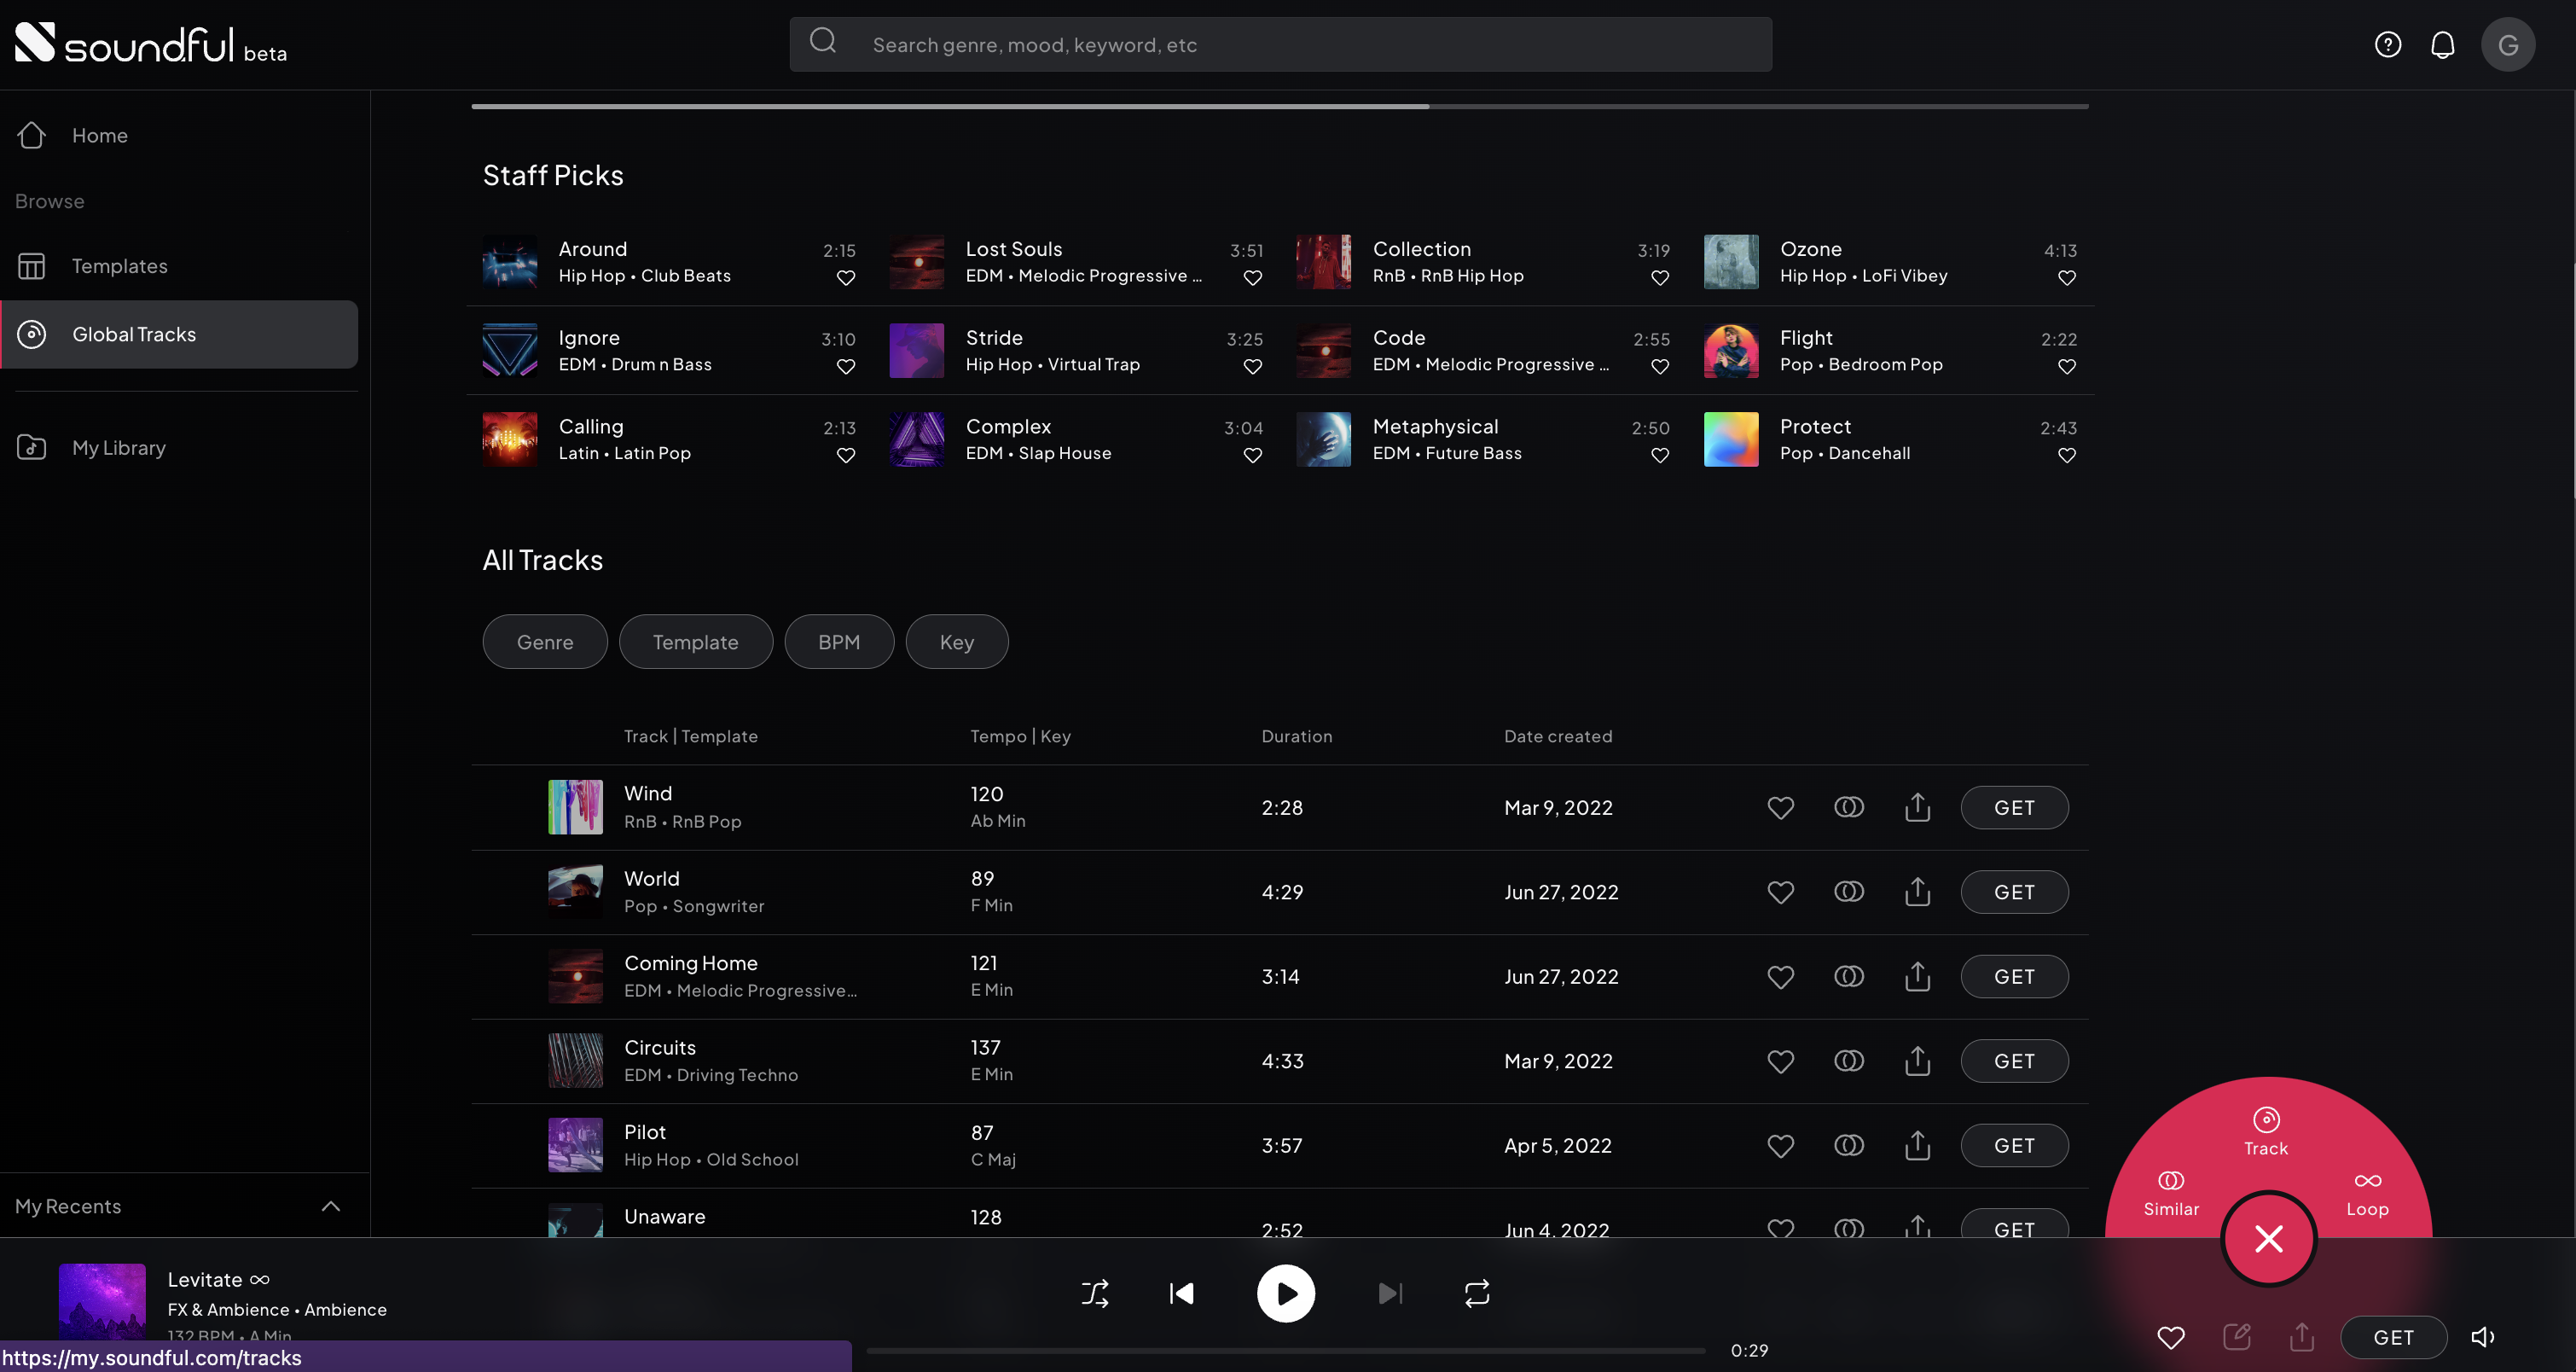The image size is (2576, 1372).
Task: Play the Metaphysical staff pick
Action: (x=1324, y=439)
